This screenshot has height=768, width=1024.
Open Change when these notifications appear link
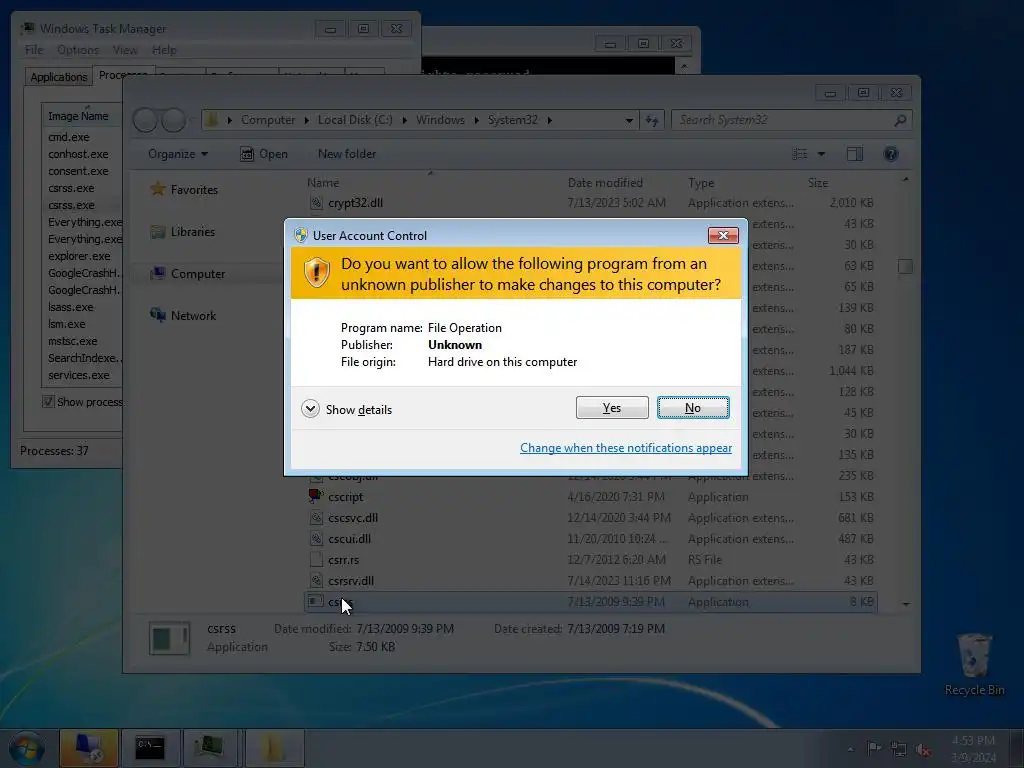coord(626,448)
